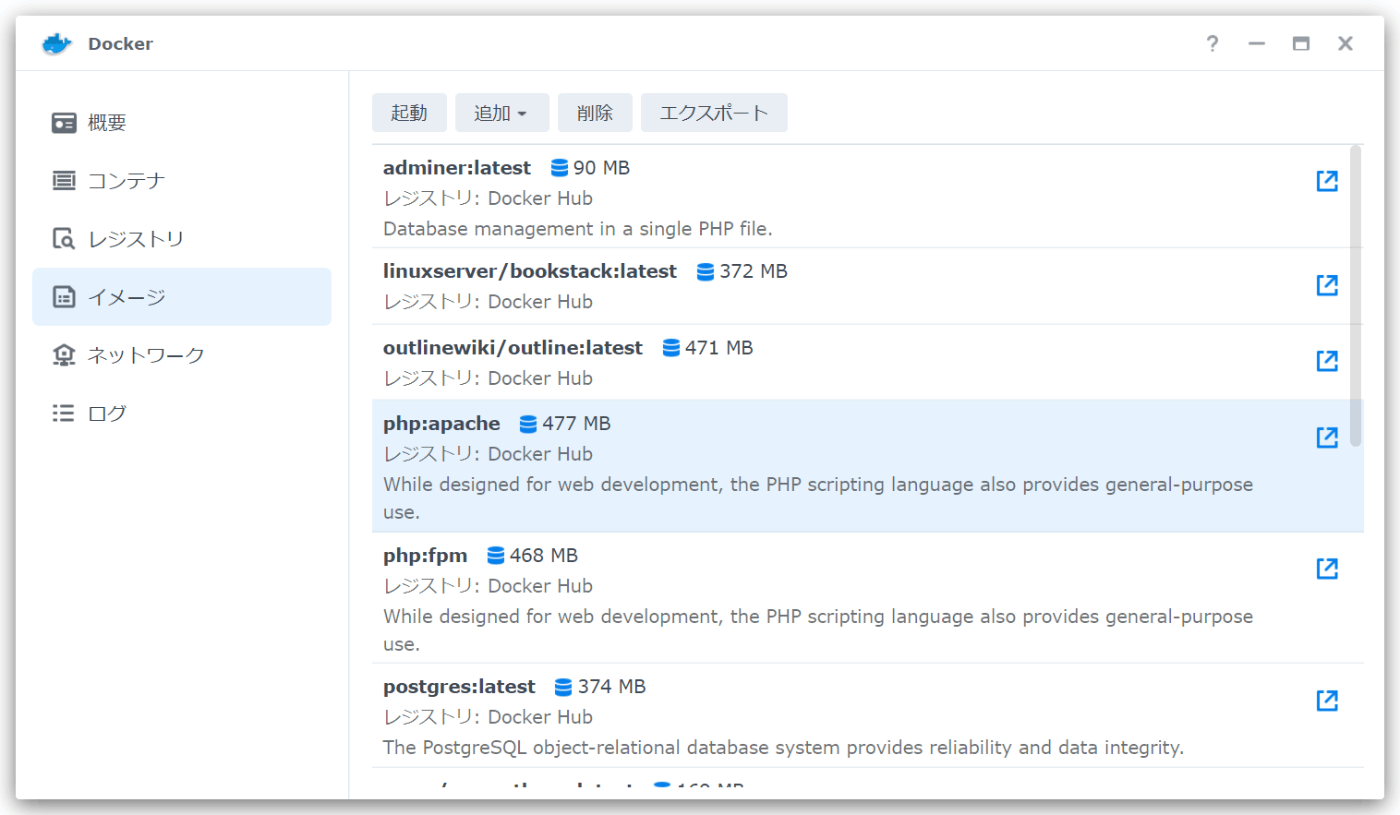
Task: Click the イメージ image sidebar icon
Action: click(64, 297)
